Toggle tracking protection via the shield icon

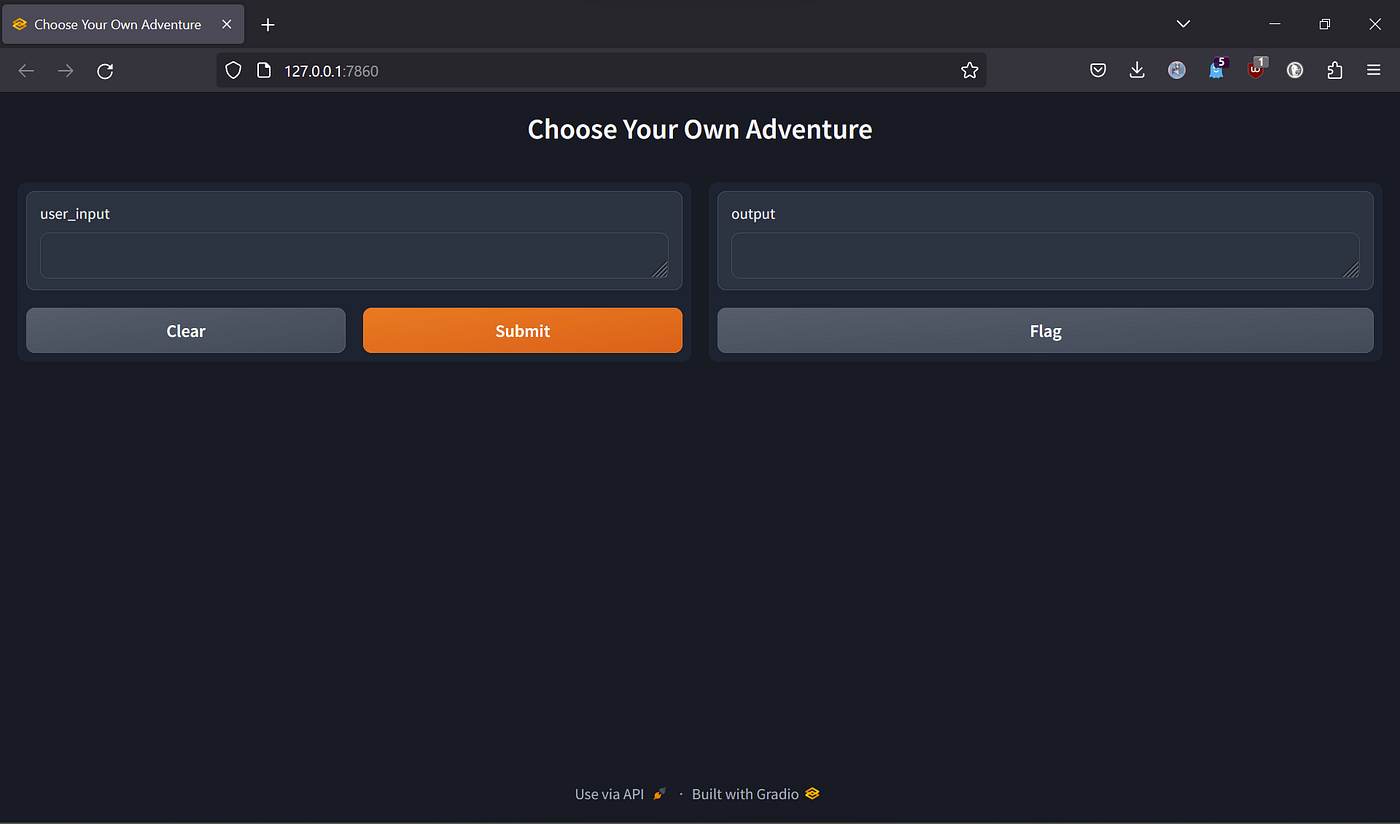pos(233,70)
